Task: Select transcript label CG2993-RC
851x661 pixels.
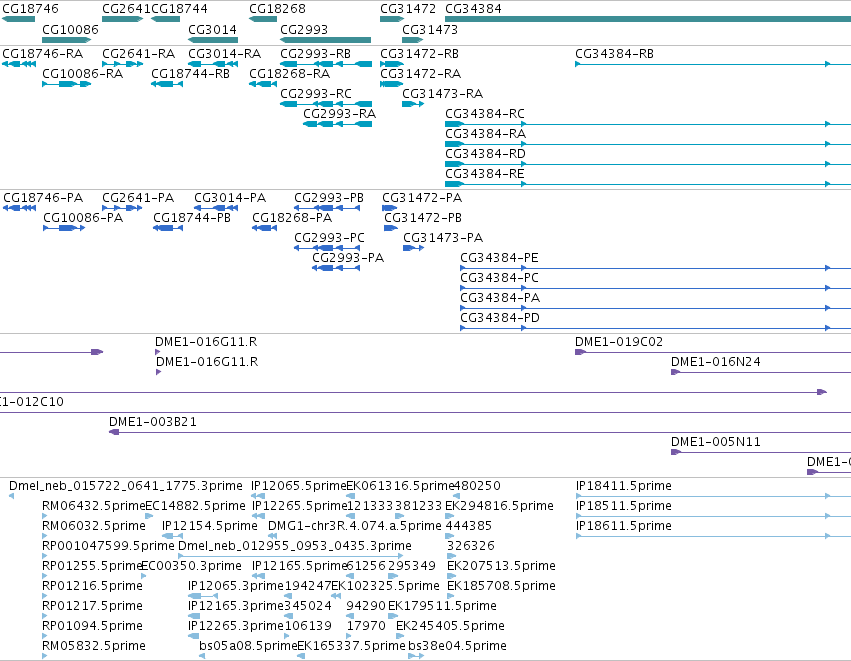Action: (316, 94)
